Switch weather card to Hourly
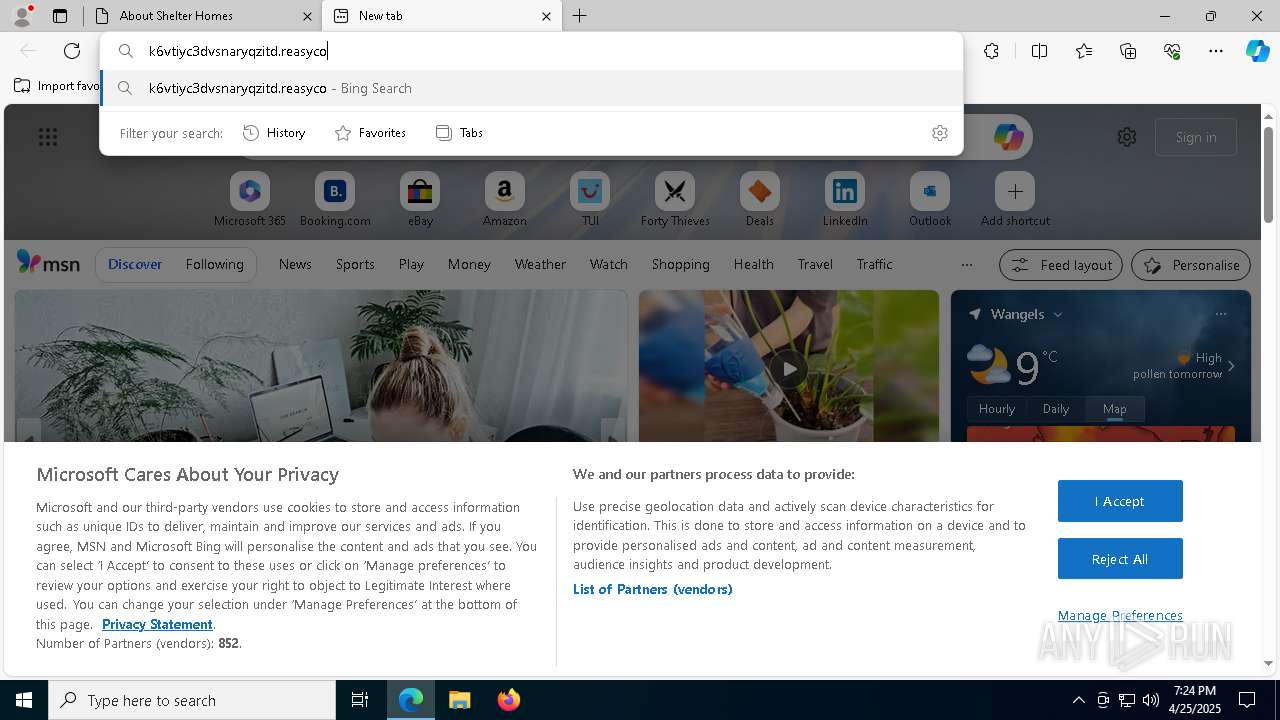Screen dimensions: 1280x720 point(997,409)
